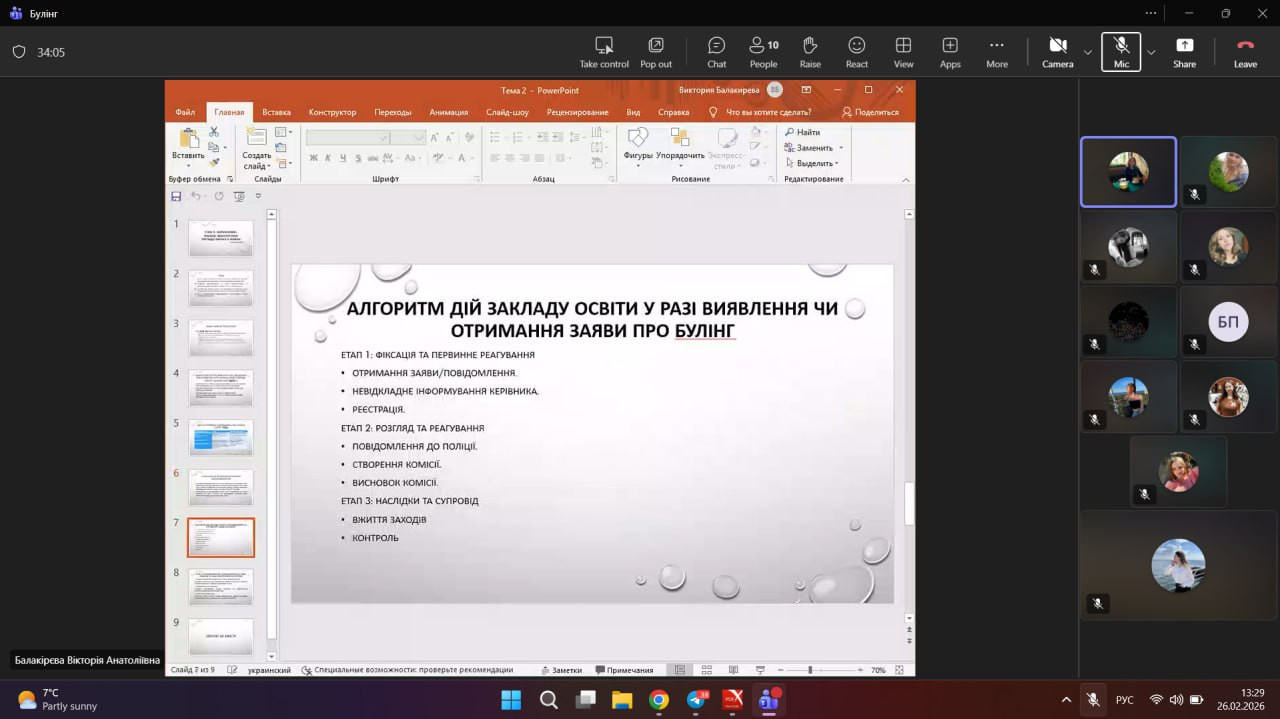Turn on the Camera
The height and width of the screenshot is (719, 1280).
[1057, 52]
